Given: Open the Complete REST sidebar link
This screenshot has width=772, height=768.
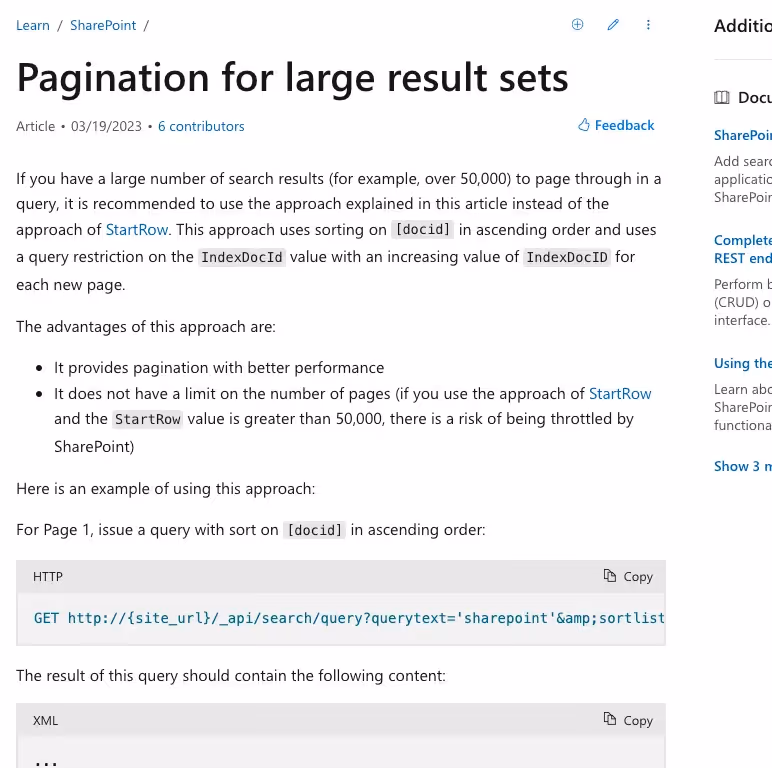Looking at the screenshot, I should [743, 249].
